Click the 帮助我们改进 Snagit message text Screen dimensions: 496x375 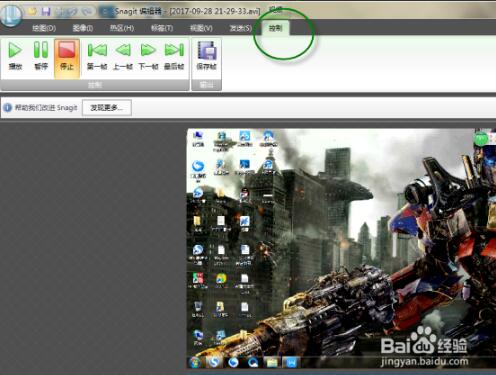(x=46, y=108)
